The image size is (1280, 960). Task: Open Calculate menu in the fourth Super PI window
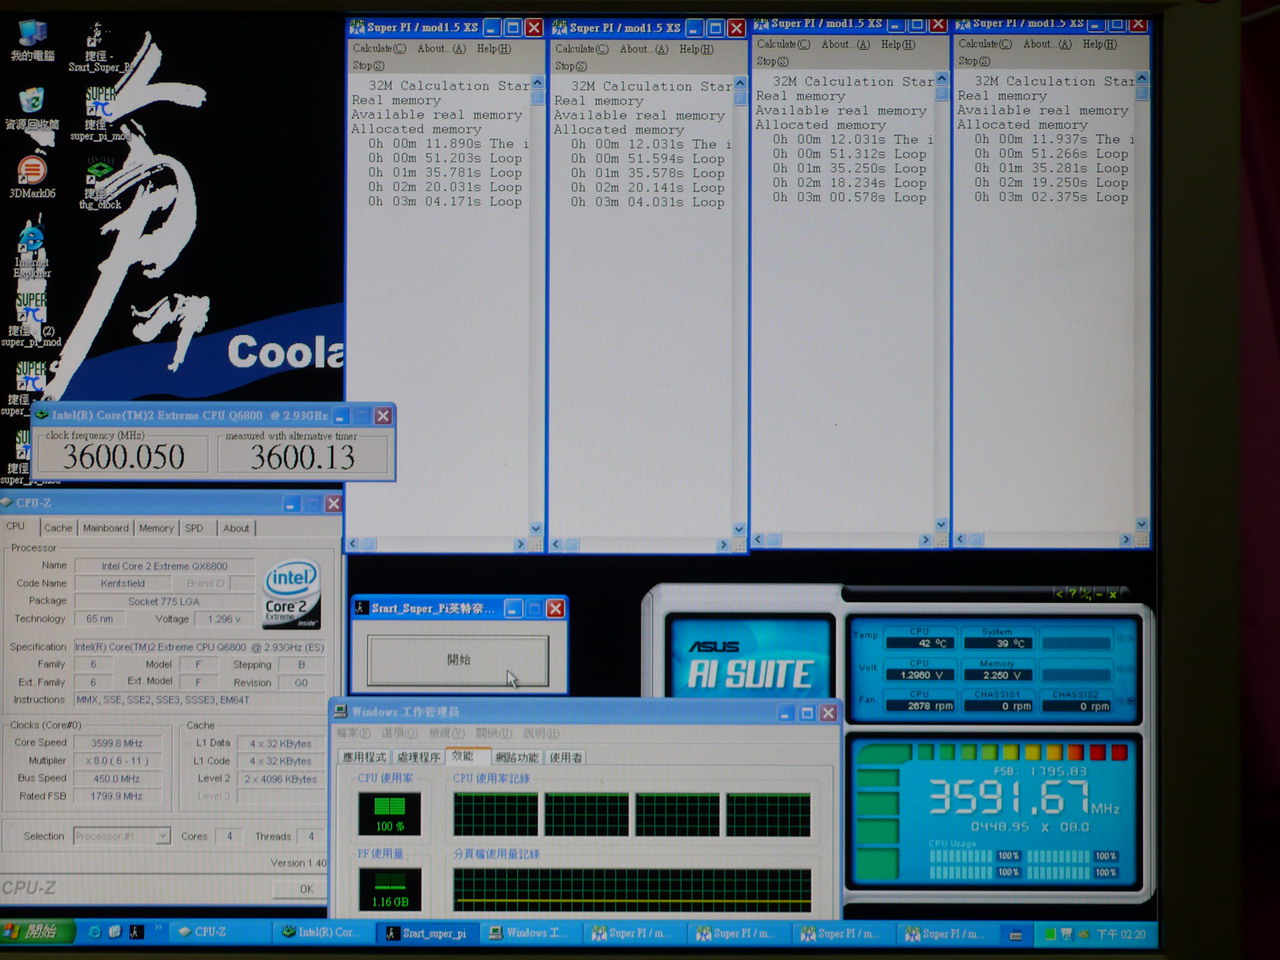985,44
